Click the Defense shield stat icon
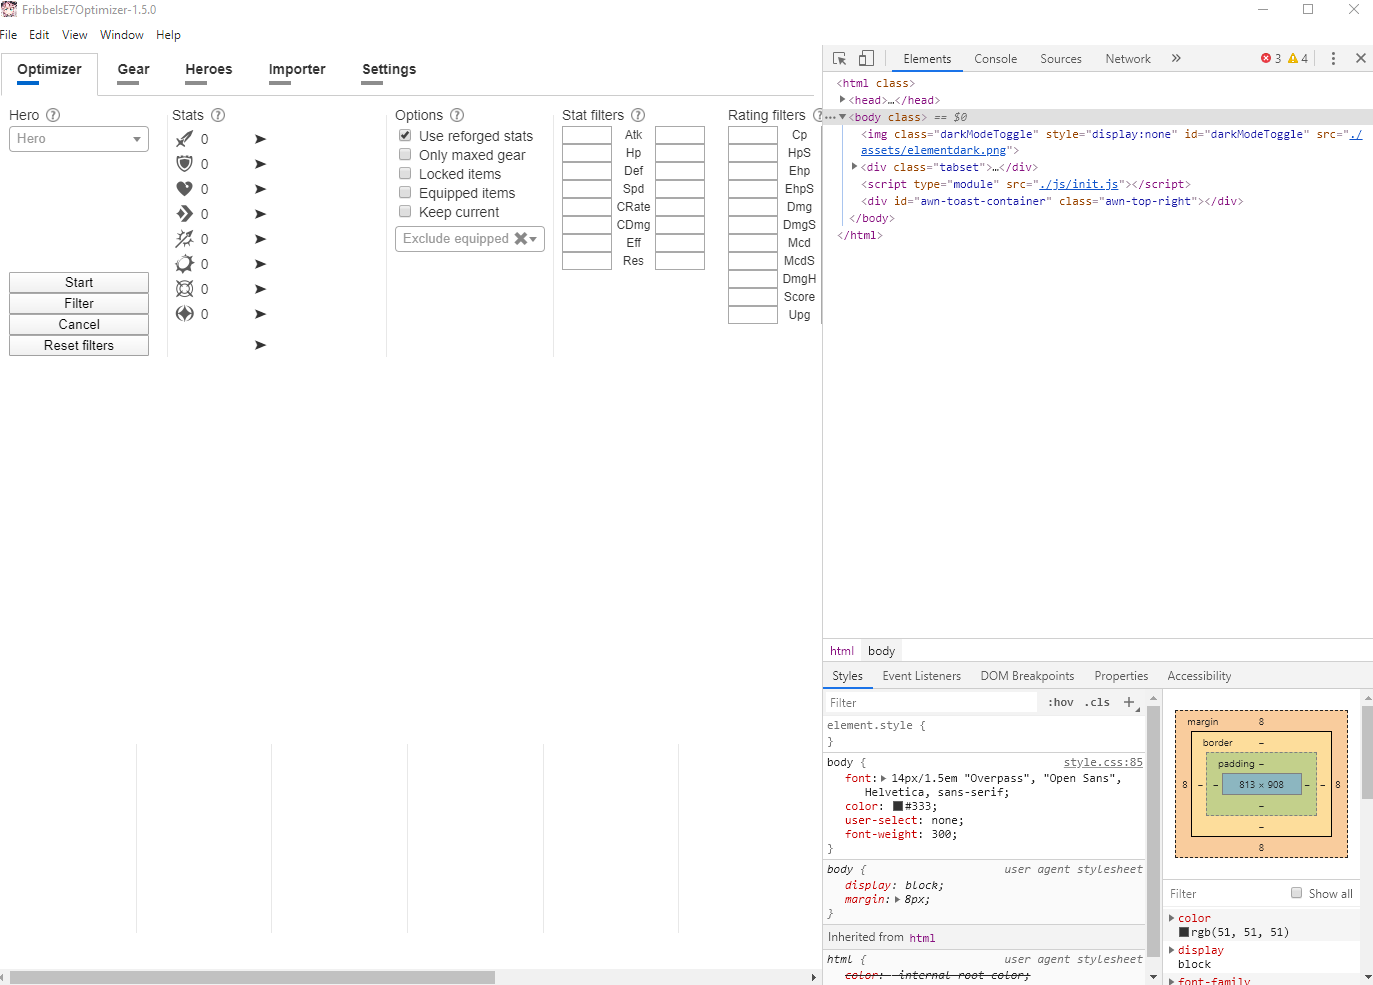Image resolution: width=1373 pixels, height=985 pixels. point(186,163)
